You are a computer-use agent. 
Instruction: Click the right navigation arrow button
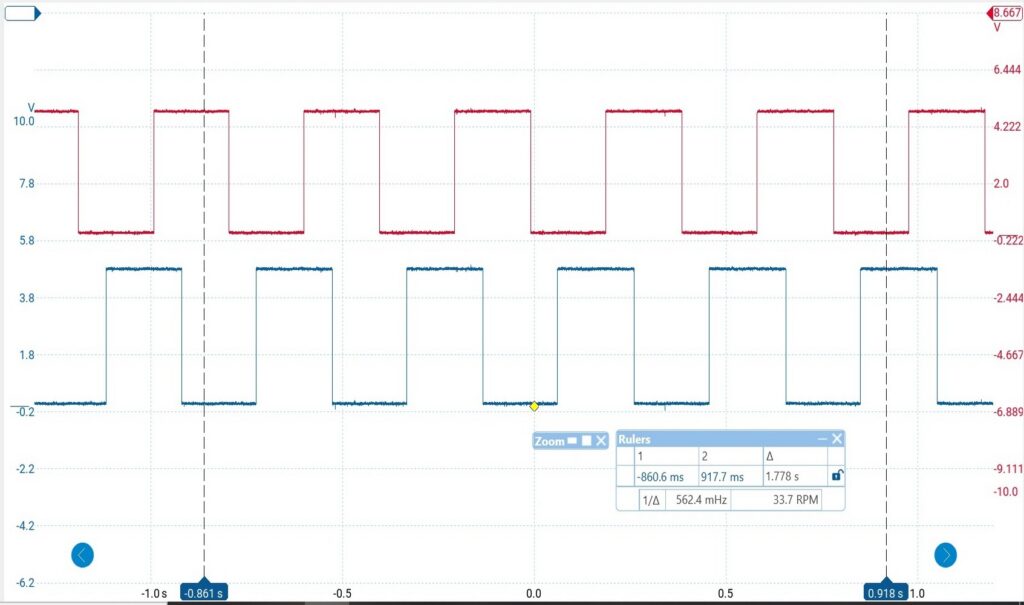coord(945,555)
